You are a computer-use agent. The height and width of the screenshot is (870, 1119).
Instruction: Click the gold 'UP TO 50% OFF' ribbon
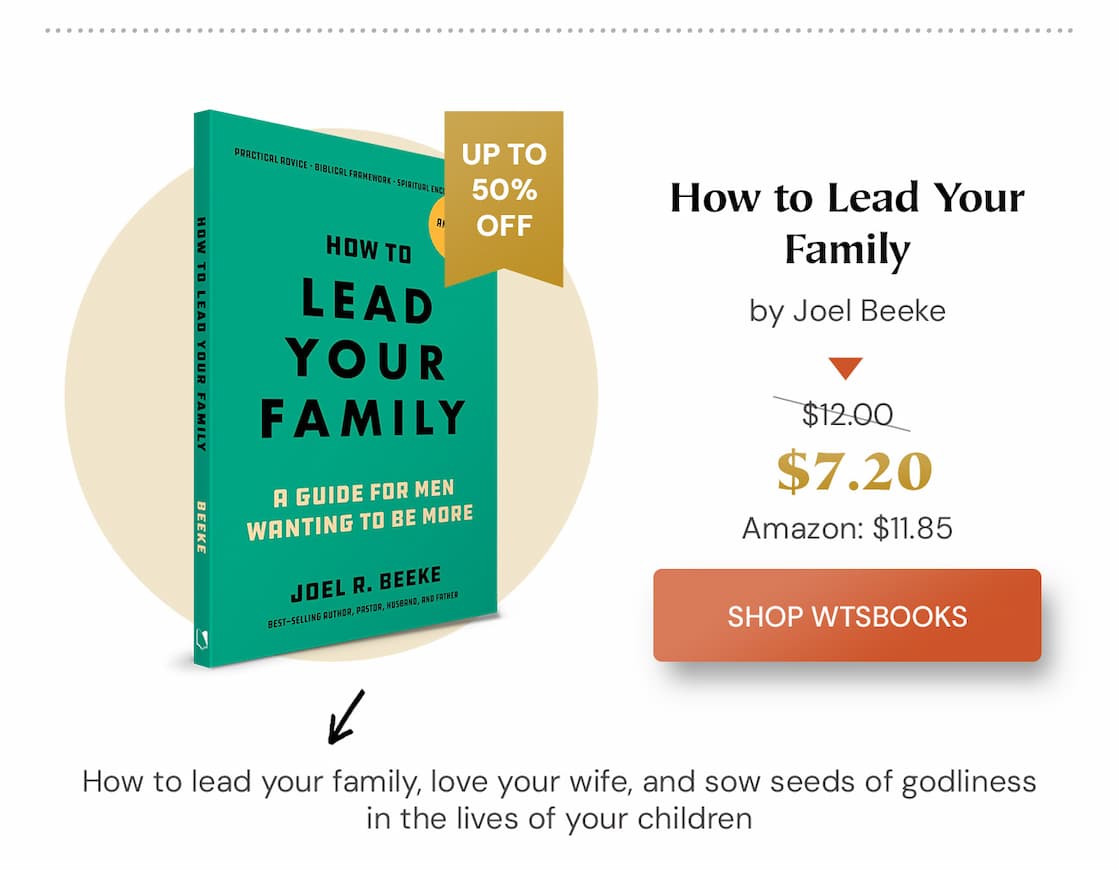504,192
